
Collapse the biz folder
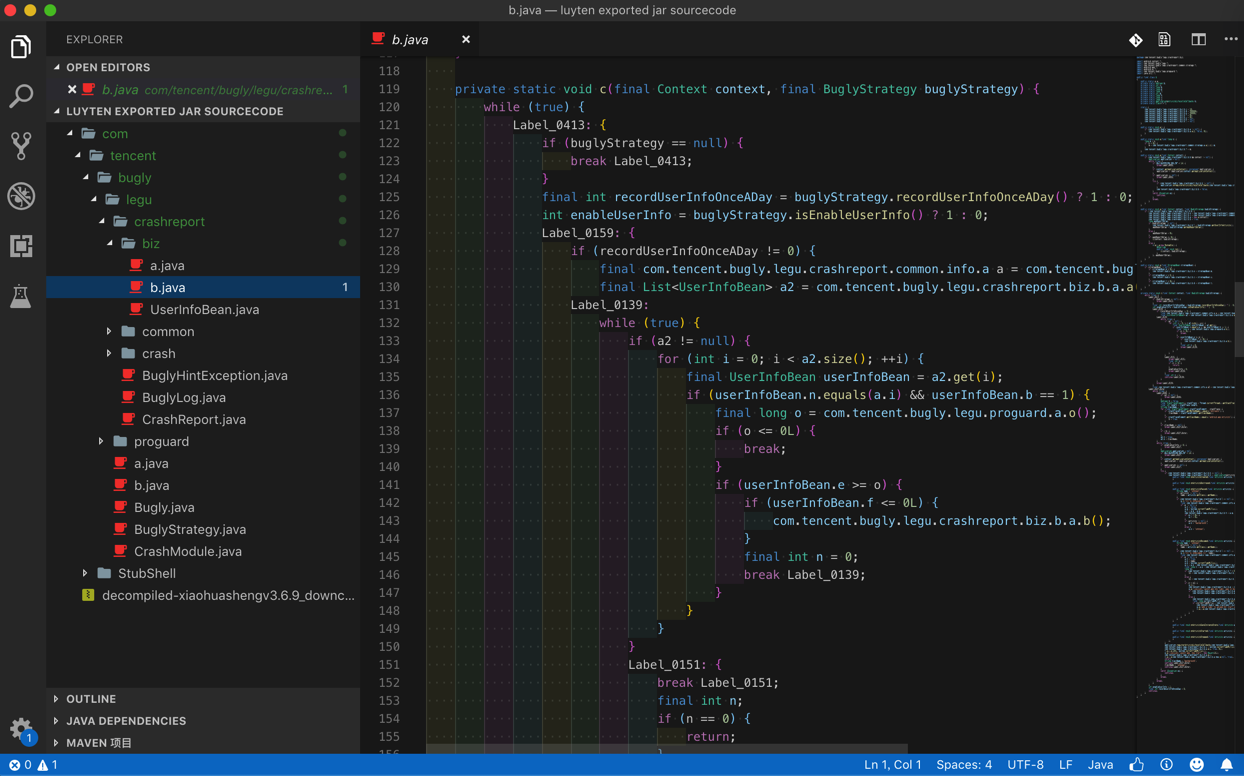[x=110, y=244]
